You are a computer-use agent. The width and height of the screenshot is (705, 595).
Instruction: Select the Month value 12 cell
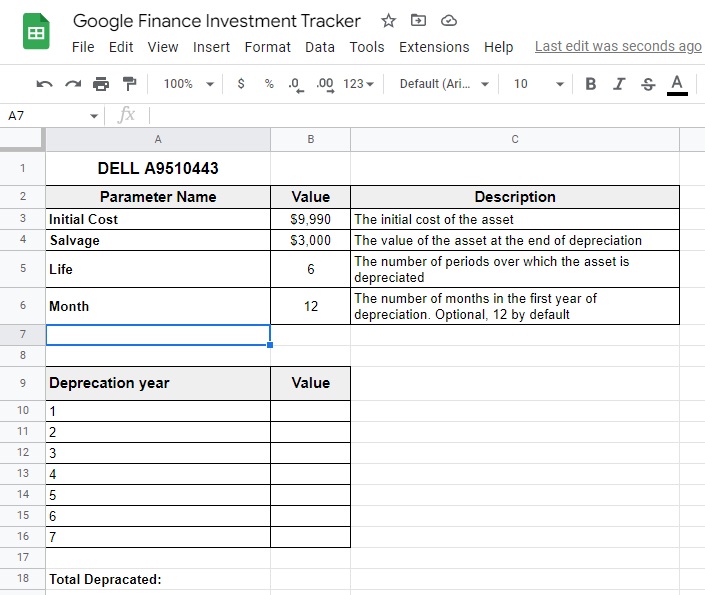click(x=310, y=306)
